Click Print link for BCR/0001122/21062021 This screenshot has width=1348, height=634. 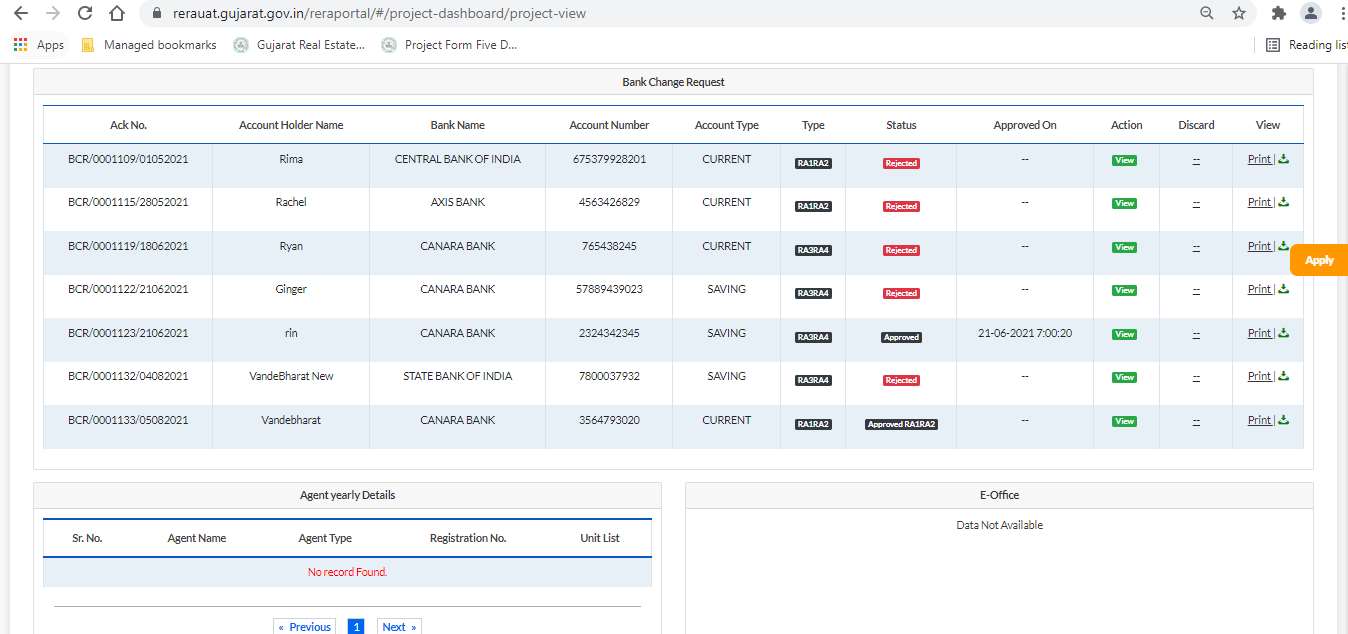coord(1259,289)
